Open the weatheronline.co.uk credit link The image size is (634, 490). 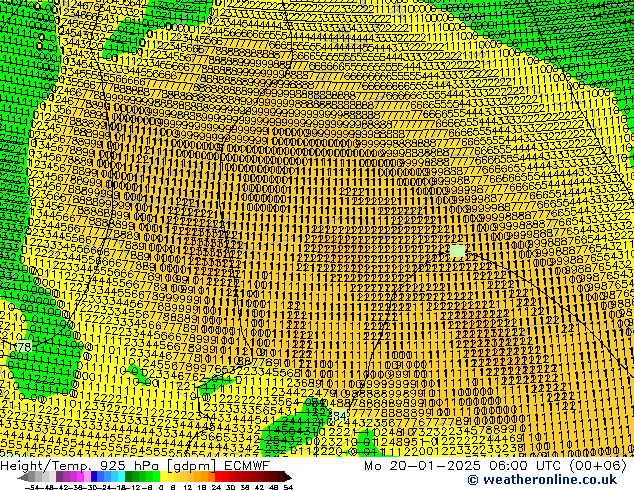point(542,480)
